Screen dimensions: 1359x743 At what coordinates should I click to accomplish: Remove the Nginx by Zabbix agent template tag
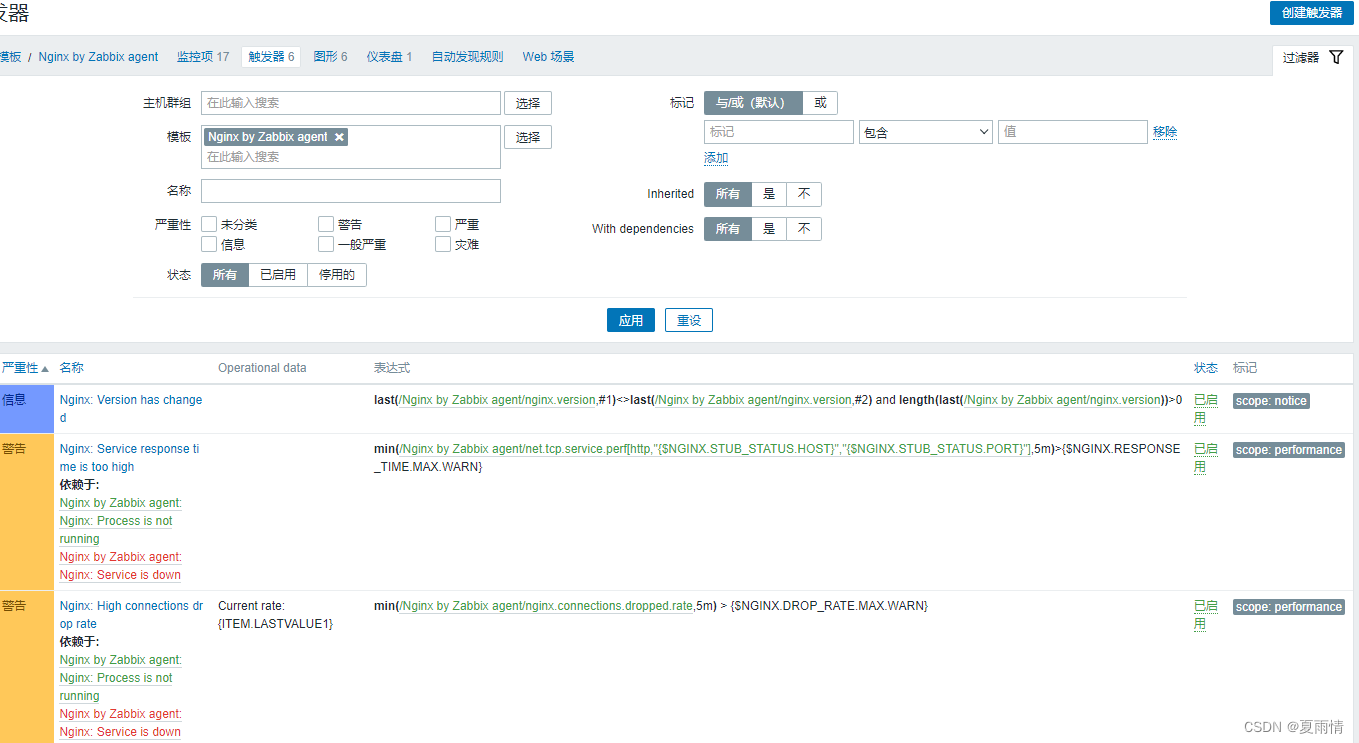(x=339, y=137)
